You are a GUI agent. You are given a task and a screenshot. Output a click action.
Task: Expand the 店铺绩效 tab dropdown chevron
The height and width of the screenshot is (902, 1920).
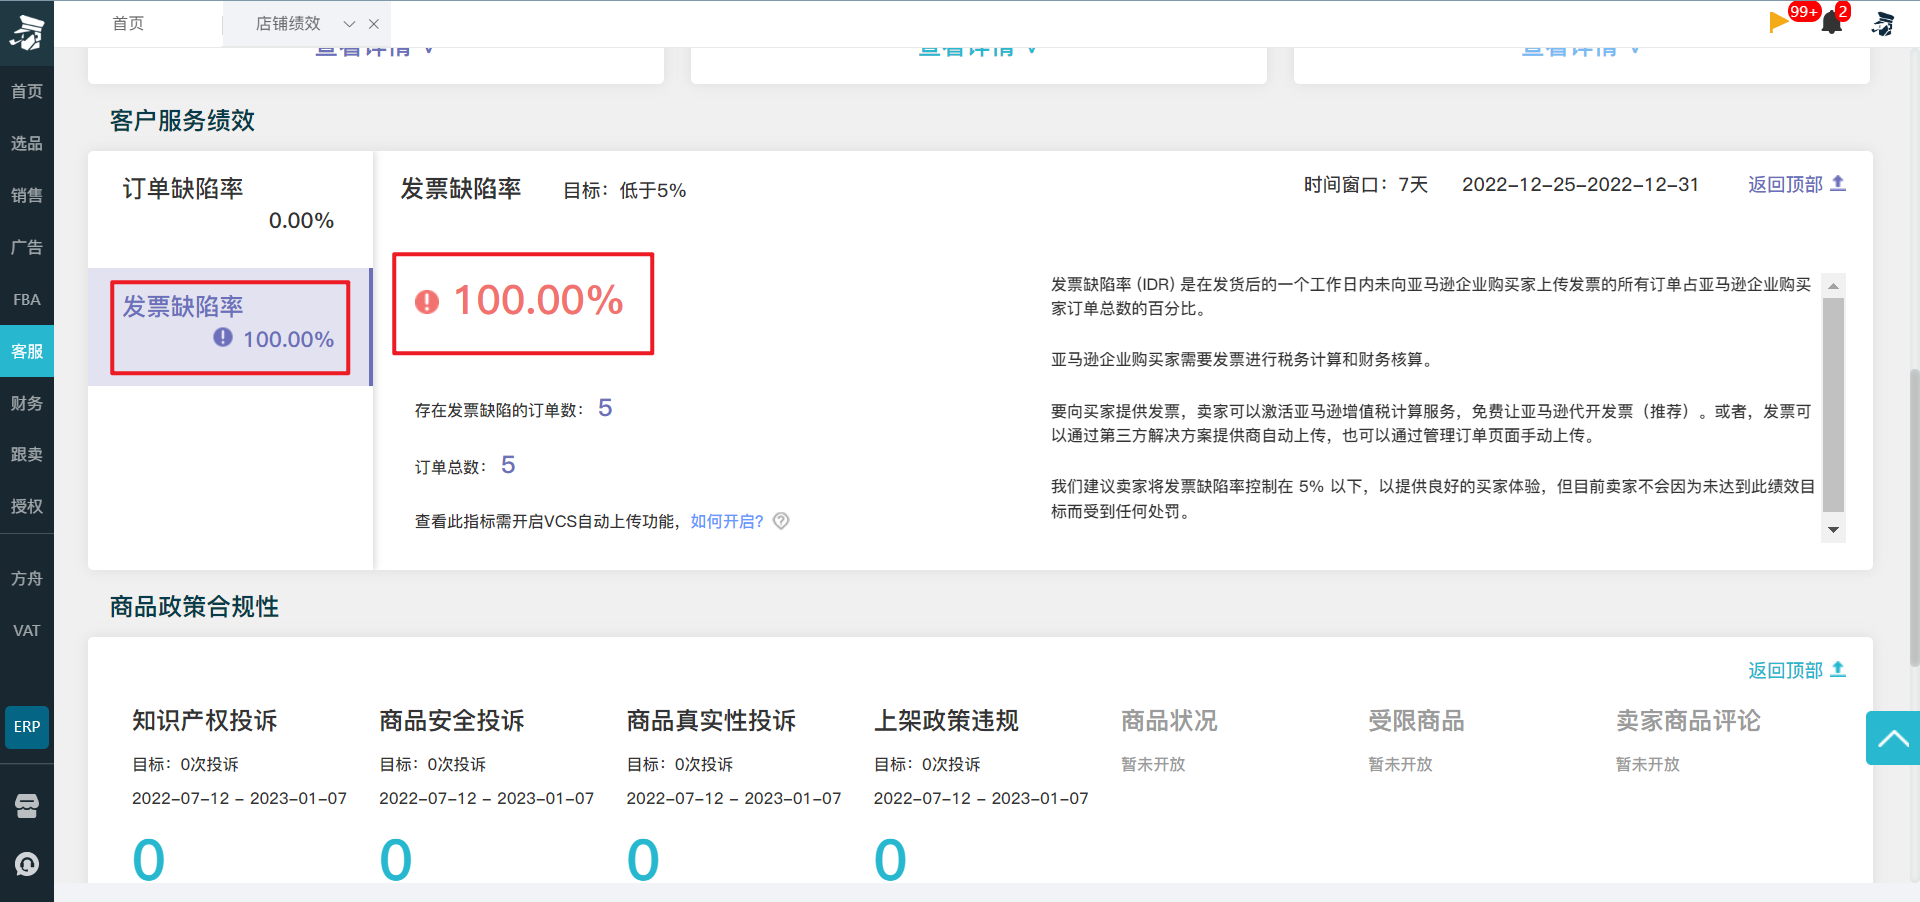pos(349,24)
